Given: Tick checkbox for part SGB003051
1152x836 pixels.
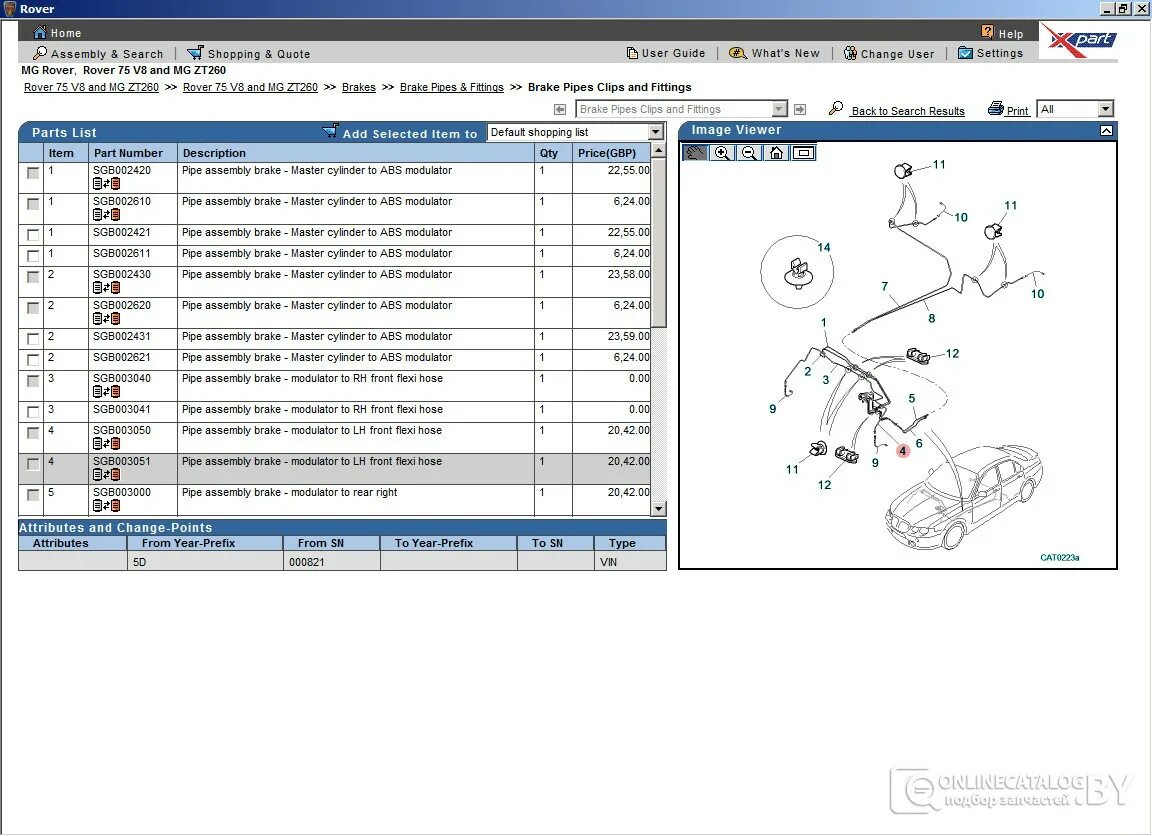Looking at the screenshot, I should coord(32,464).
